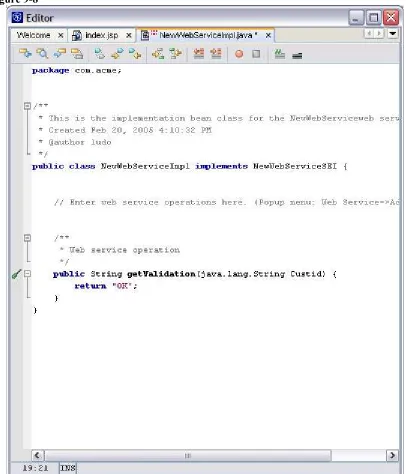Toggle Highlight Search toolbar icon
The image size is (406, 474).
77,53
